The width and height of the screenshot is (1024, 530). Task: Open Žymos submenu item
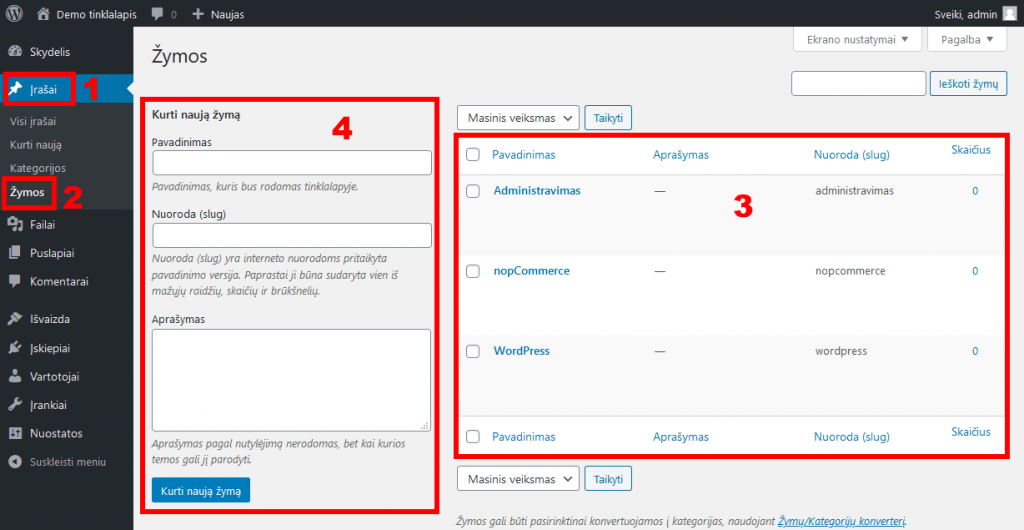coord(27,192)
